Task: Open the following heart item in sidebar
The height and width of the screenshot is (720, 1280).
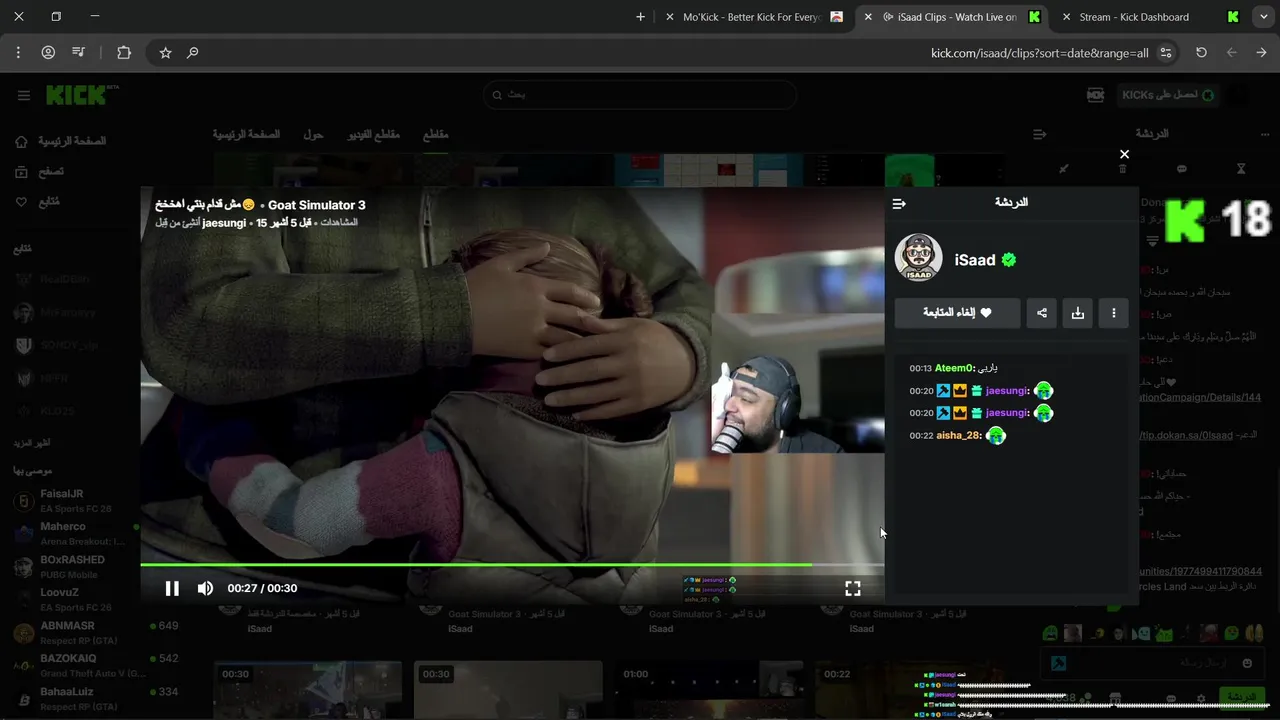Action: (37, 202)
